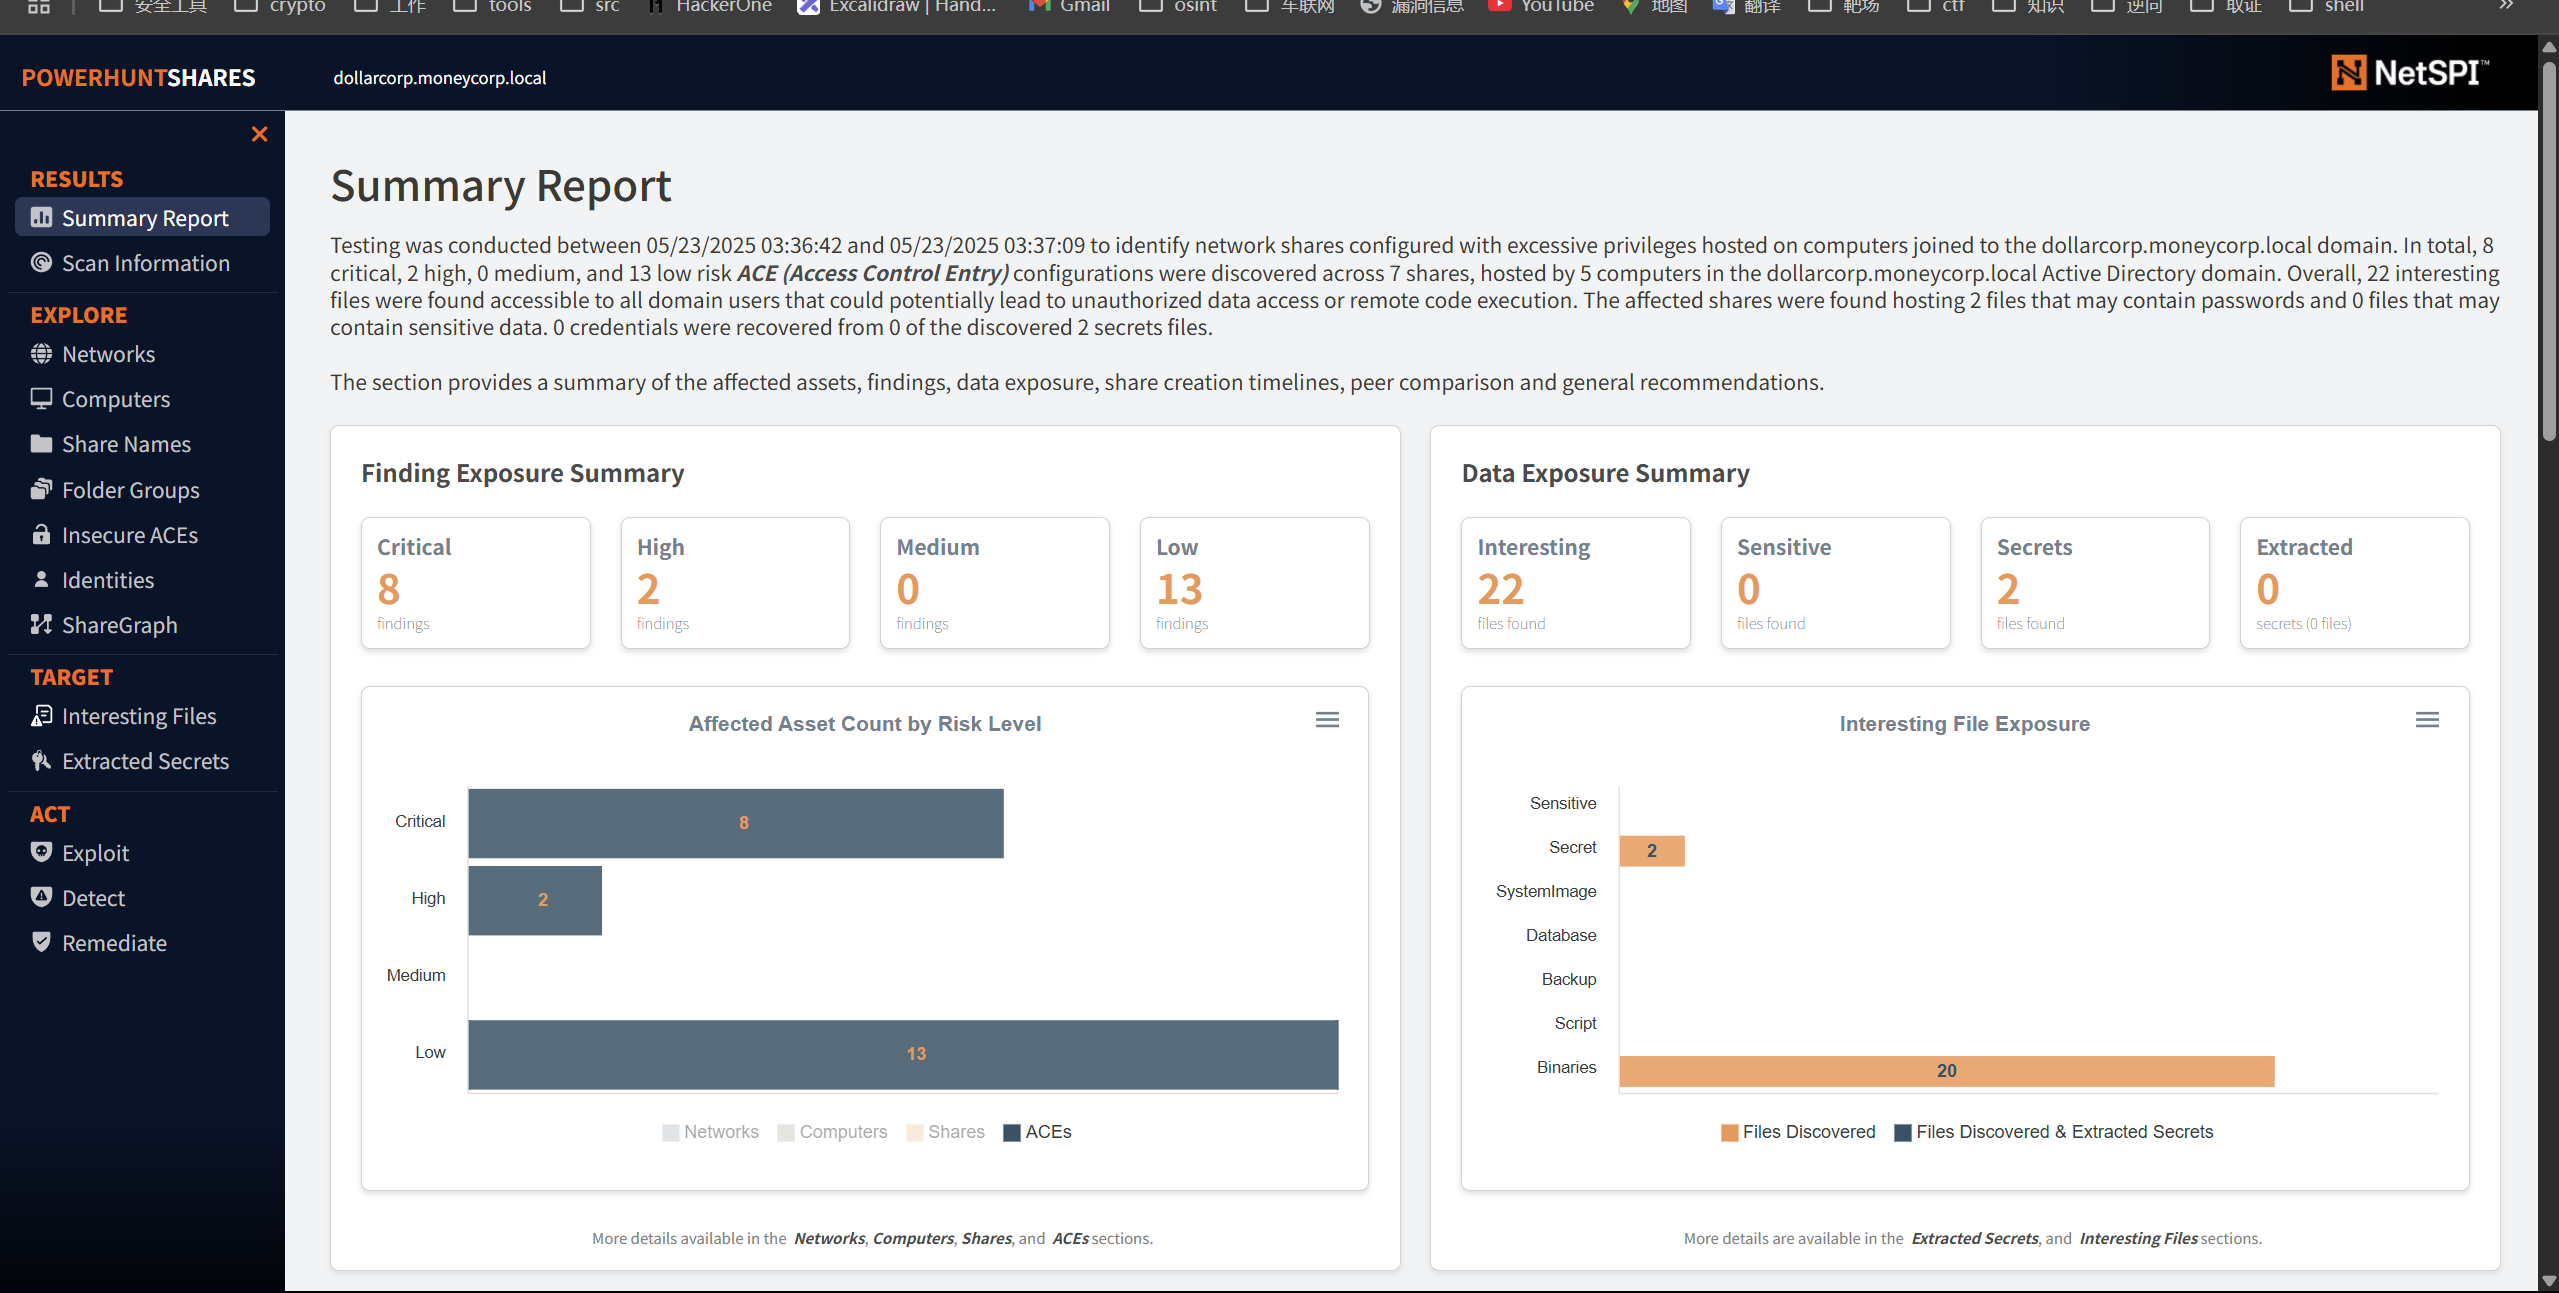2559x1293 pixels.
Task: Click the Critical 8 findings card
Action: coord(475,583)
